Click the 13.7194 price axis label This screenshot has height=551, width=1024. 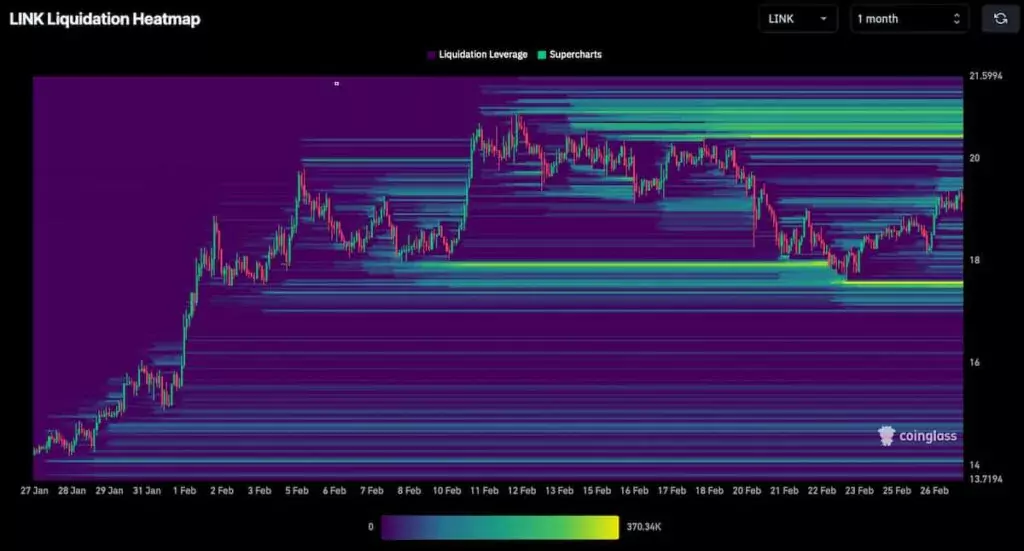pyautogui.click(x=985, y=479)
